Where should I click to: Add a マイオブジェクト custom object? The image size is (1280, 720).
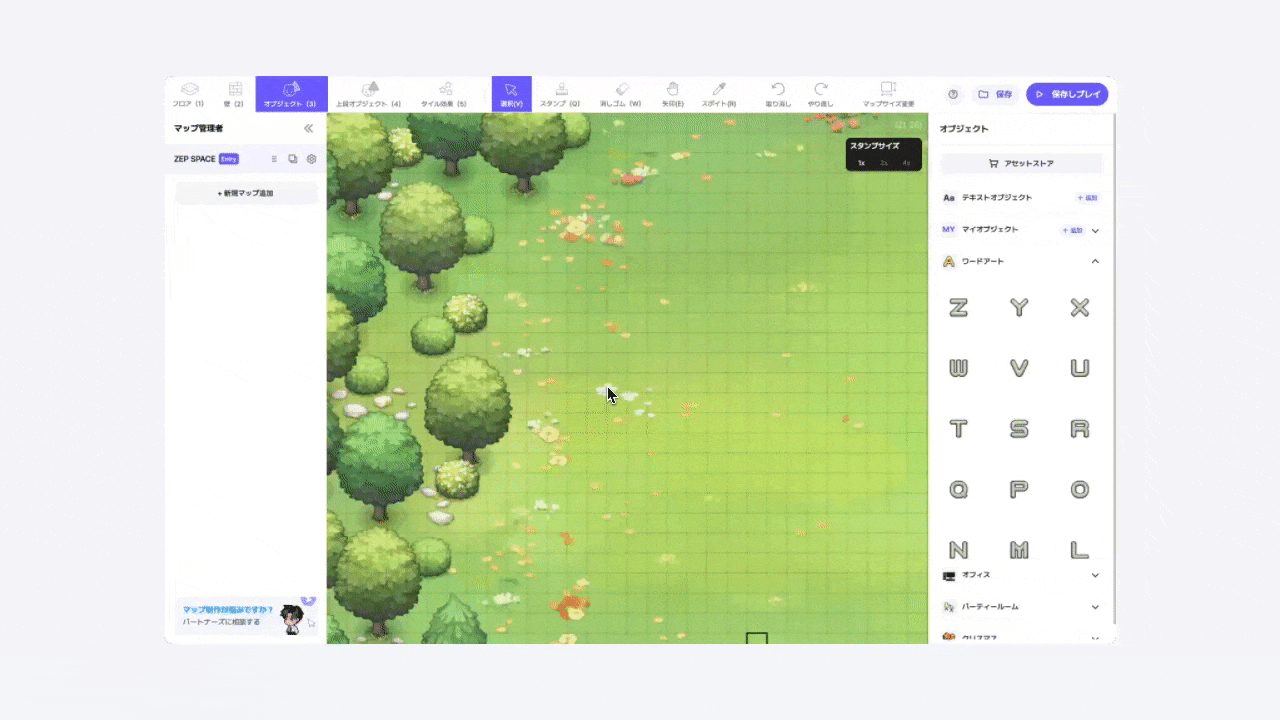tap(1071, 230)
